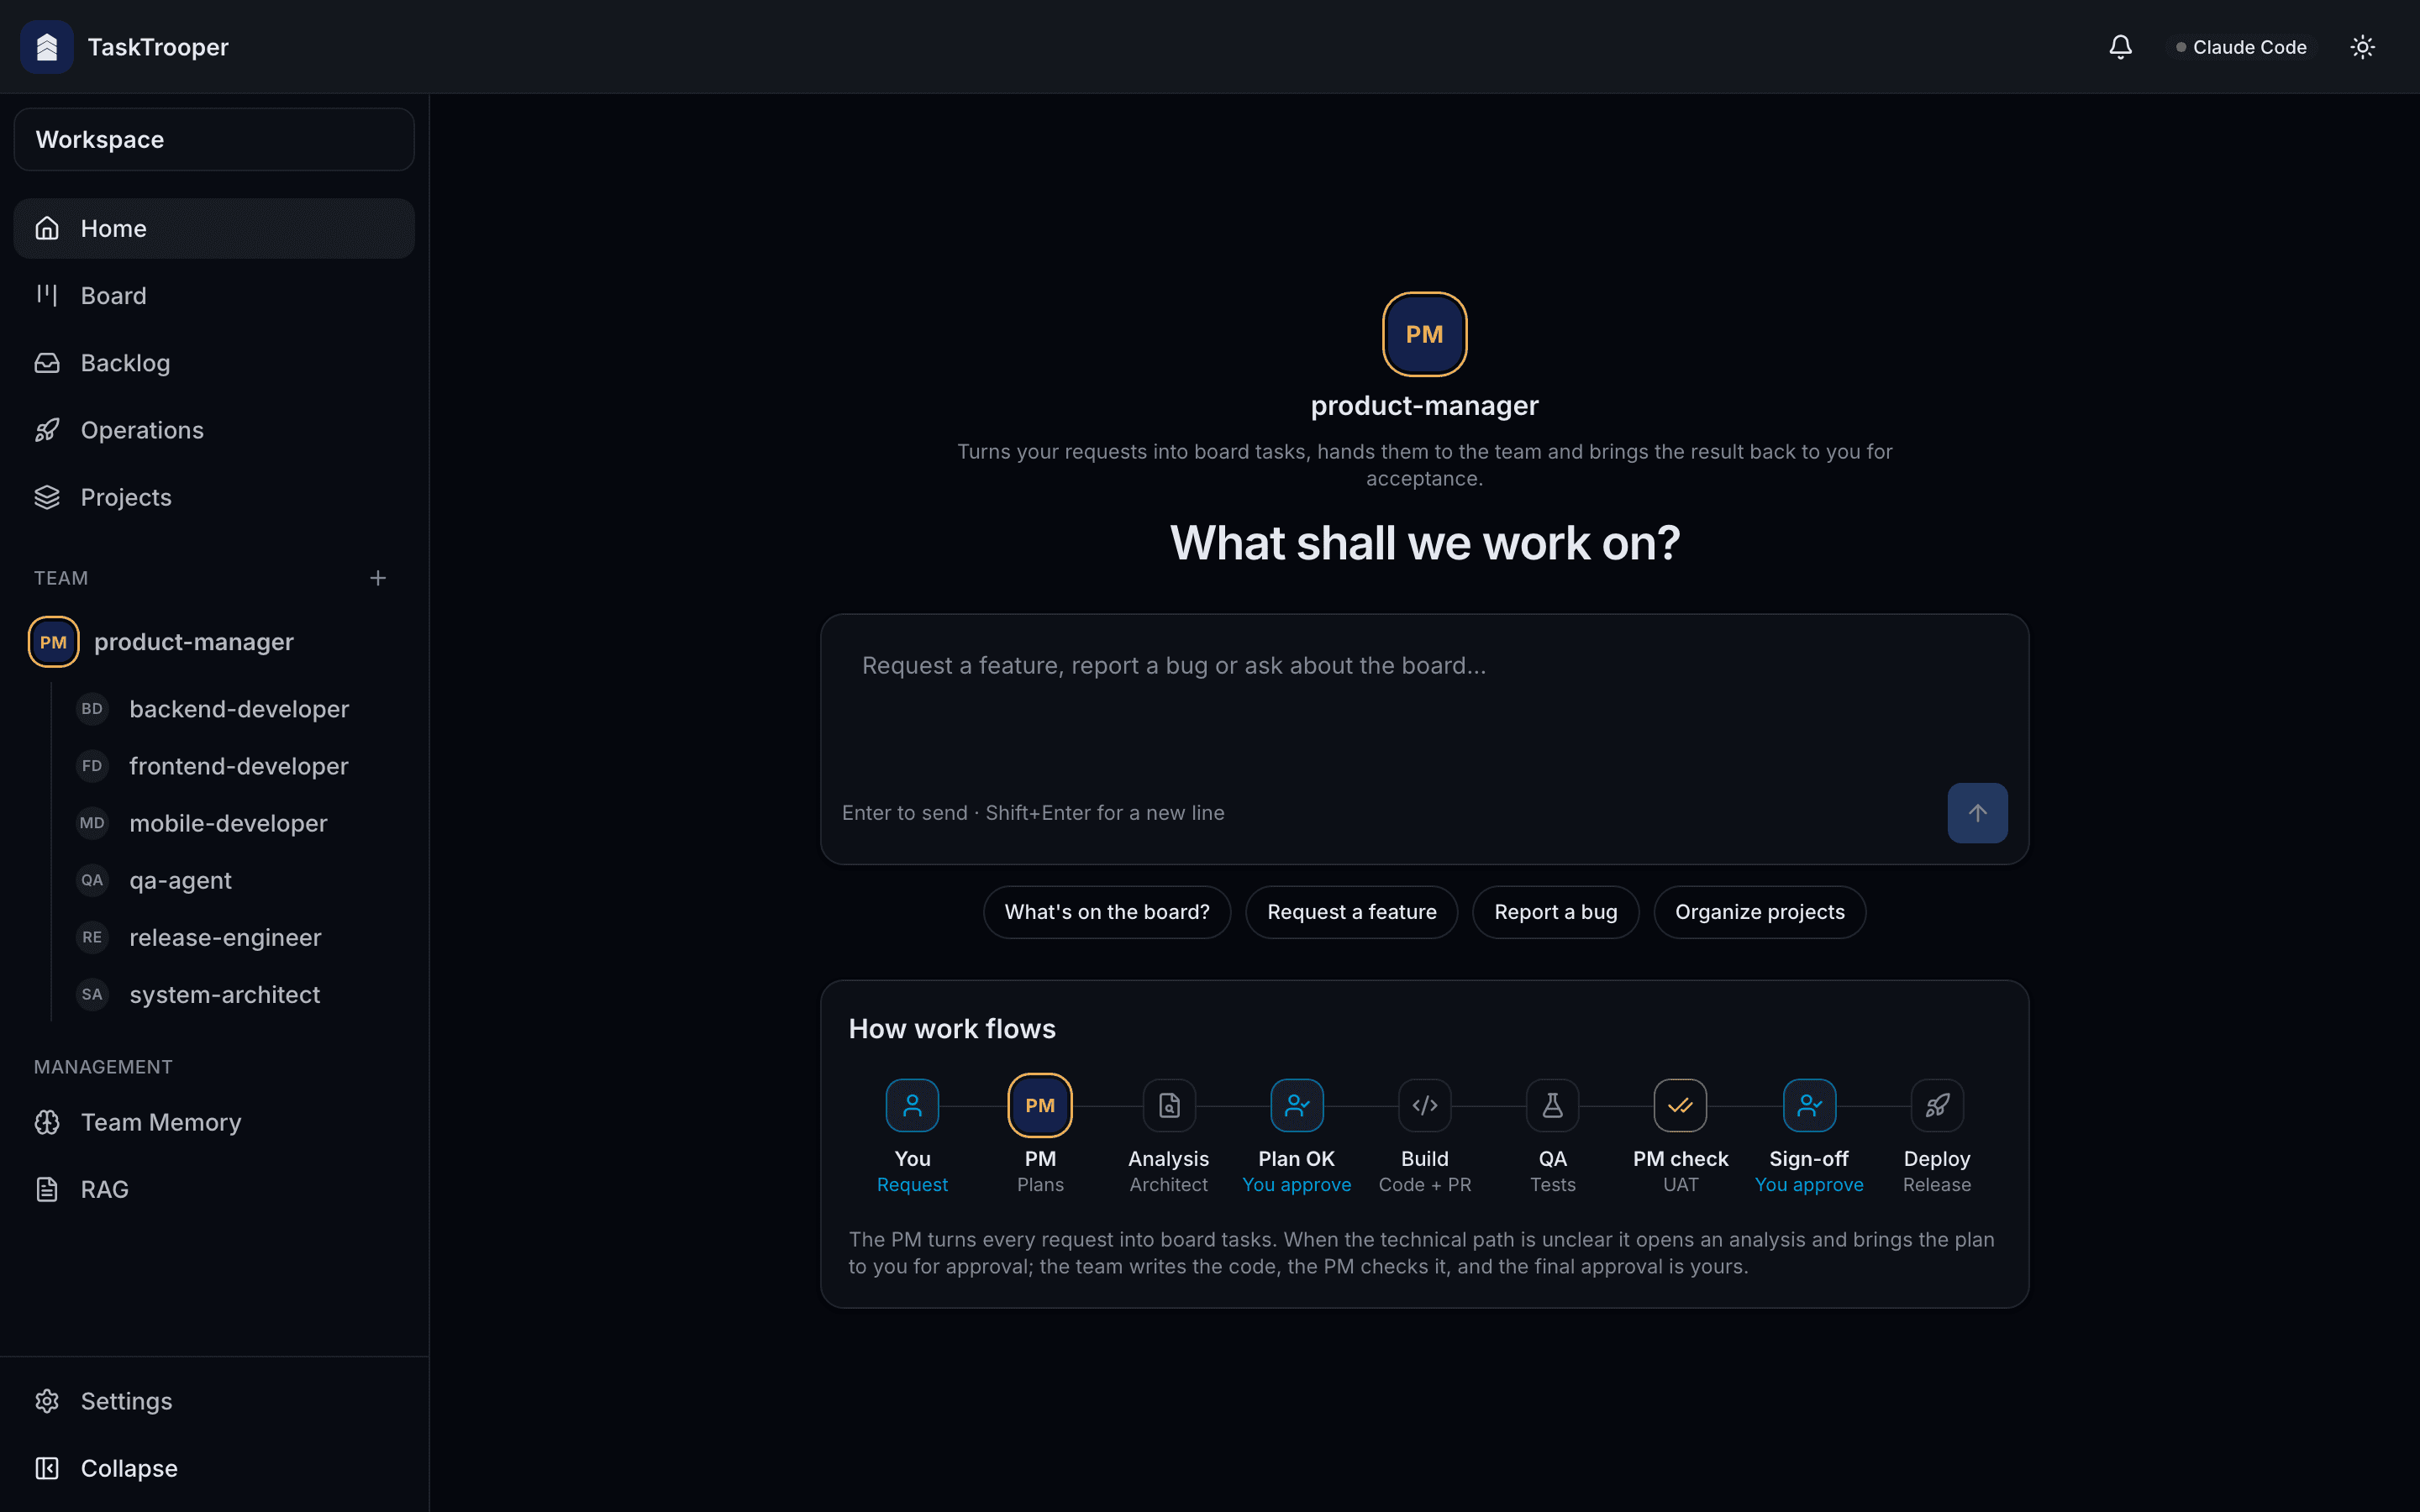Image resolution: width=2420 pixels, height=1512 pixels.
Task: Click the Build code step icon
Action: point(1425,1105)
